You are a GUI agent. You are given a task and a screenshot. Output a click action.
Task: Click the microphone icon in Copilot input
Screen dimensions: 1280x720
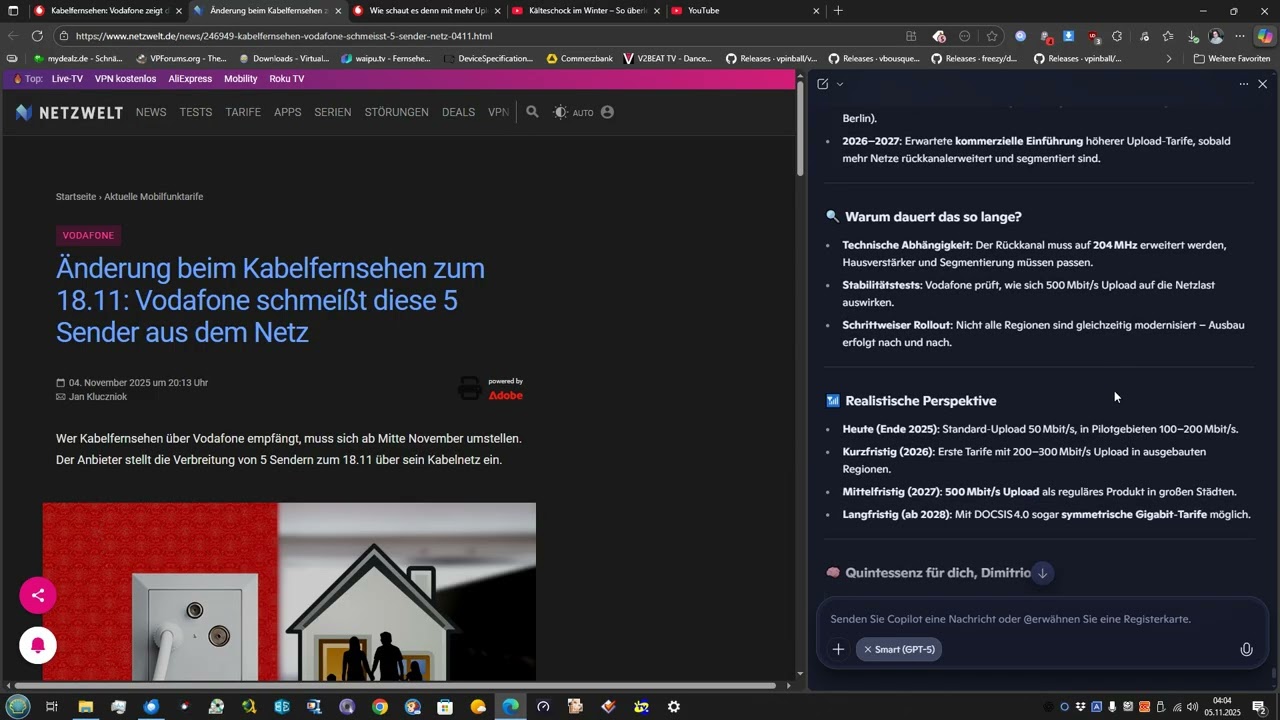coord(1246,649)
